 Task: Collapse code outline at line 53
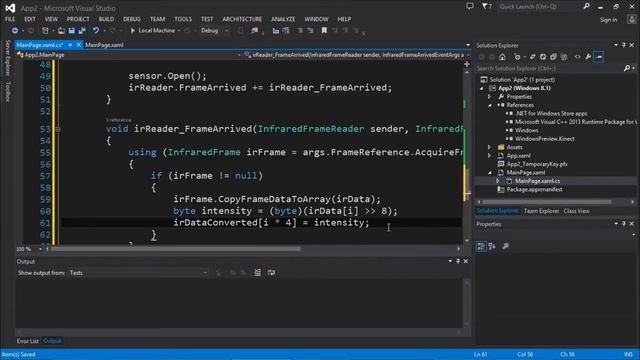tap(58, 129)
